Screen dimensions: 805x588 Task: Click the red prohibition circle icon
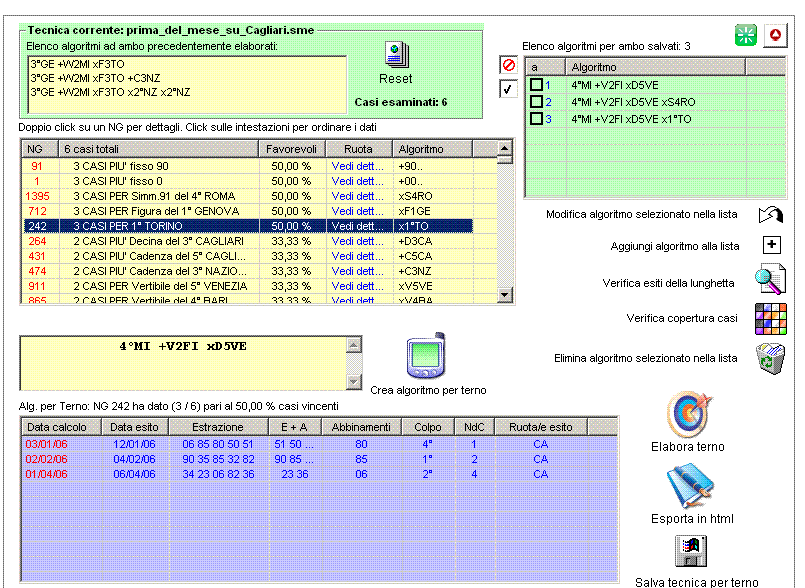coord(508,65)
